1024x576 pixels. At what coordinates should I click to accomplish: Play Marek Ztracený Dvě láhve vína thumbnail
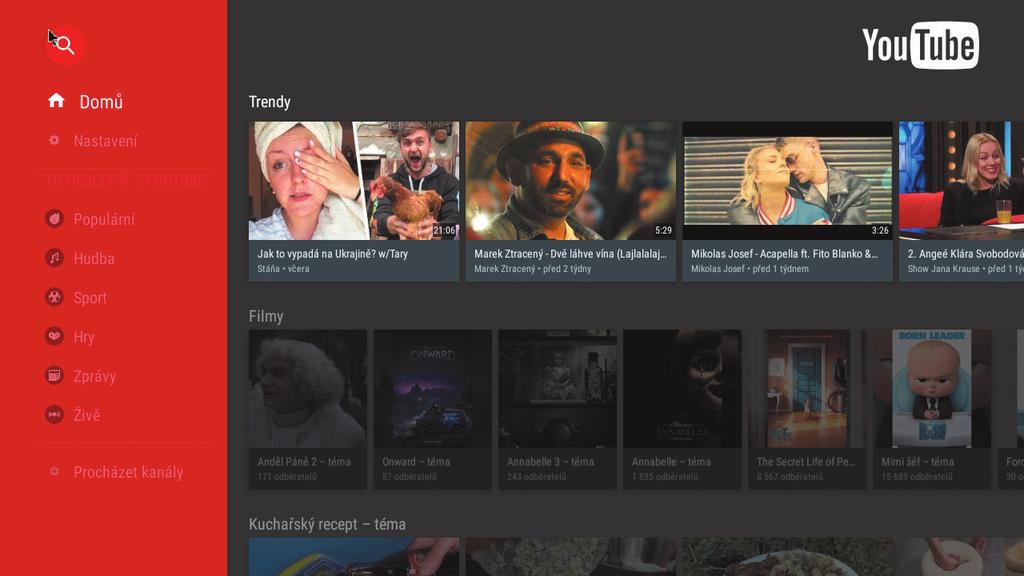(x=571, y=181)
